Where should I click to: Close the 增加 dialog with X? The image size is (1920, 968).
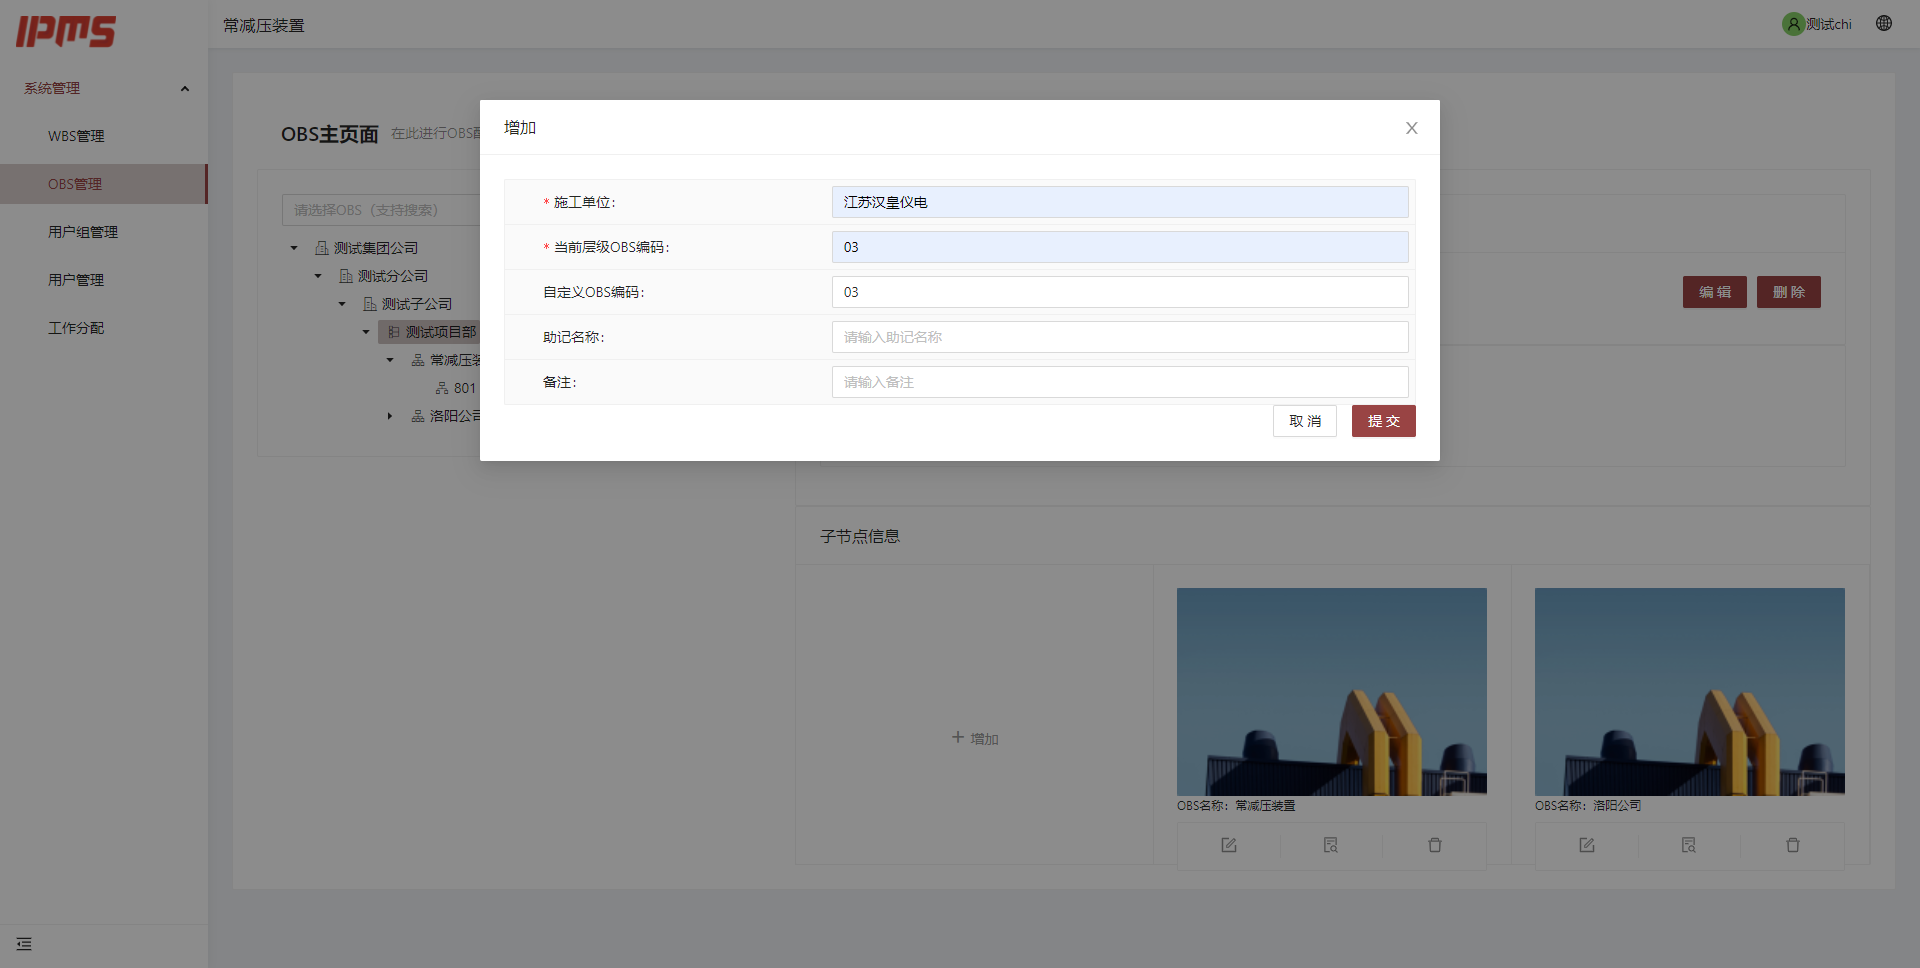click(1411, 128)
